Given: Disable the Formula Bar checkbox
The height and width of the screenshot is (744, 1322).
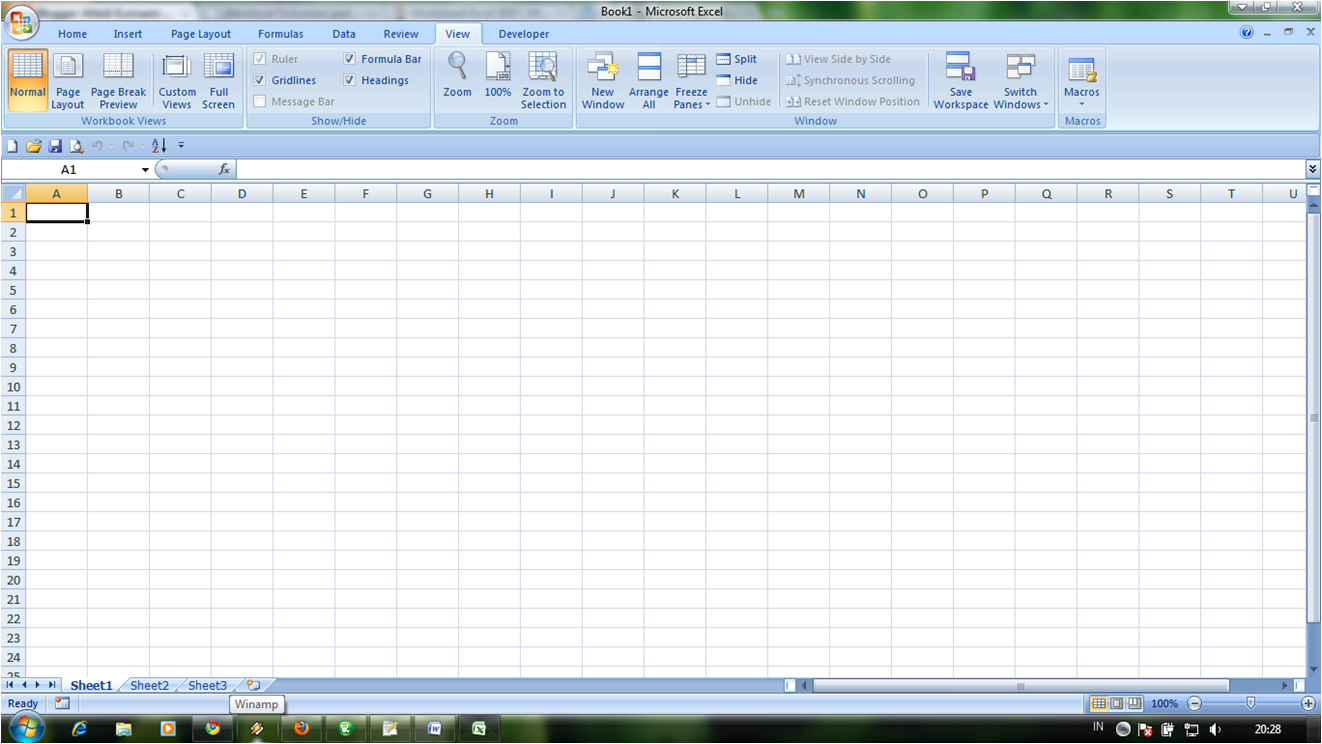Looking at the screenshot, I should tap(349, 58).
